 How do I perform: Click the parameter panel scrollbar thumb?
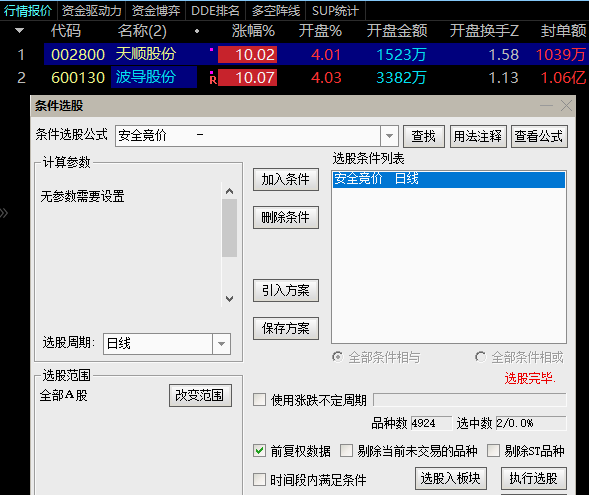[x=230, y=228]
